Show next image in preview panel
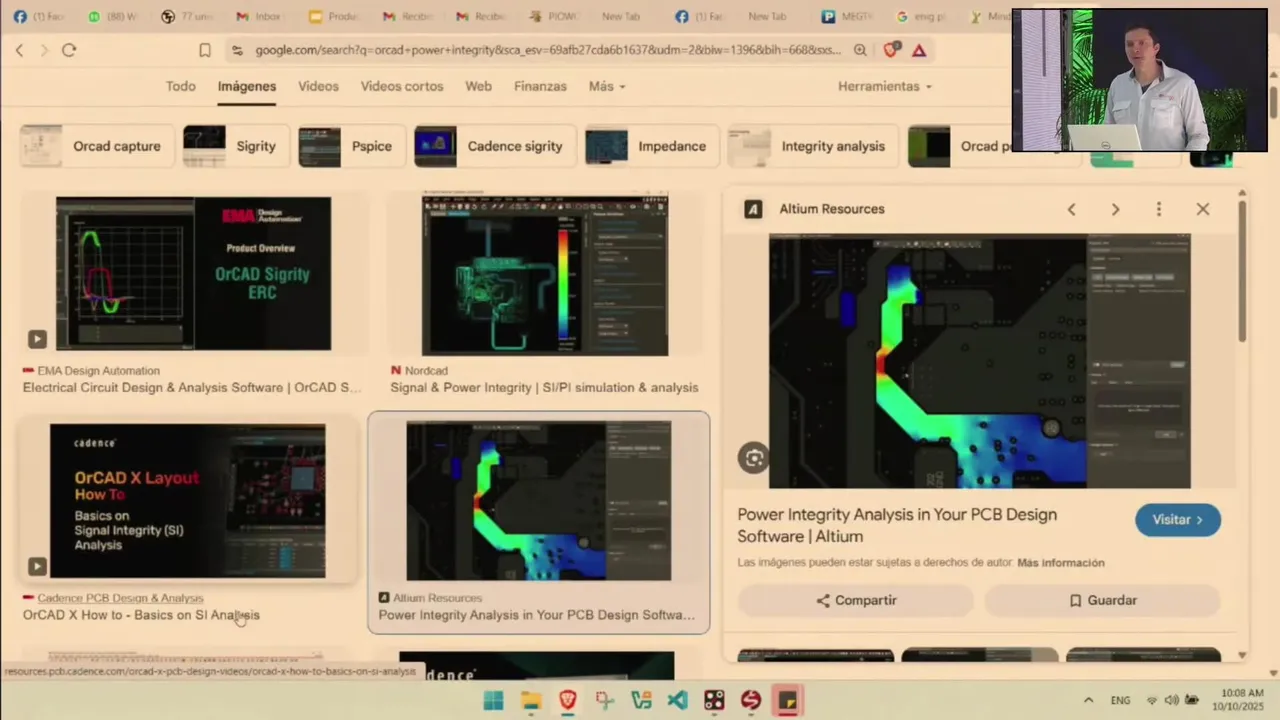 1115,209
